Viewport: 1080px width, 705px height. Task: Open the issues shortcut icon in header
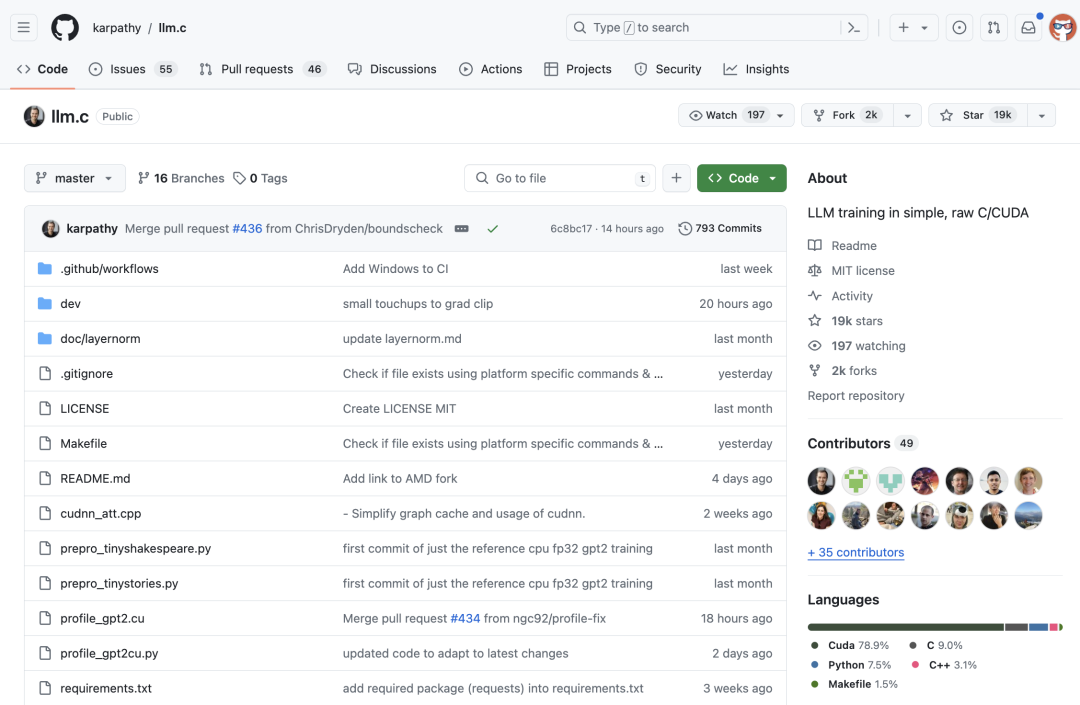[x=959, y=28]
